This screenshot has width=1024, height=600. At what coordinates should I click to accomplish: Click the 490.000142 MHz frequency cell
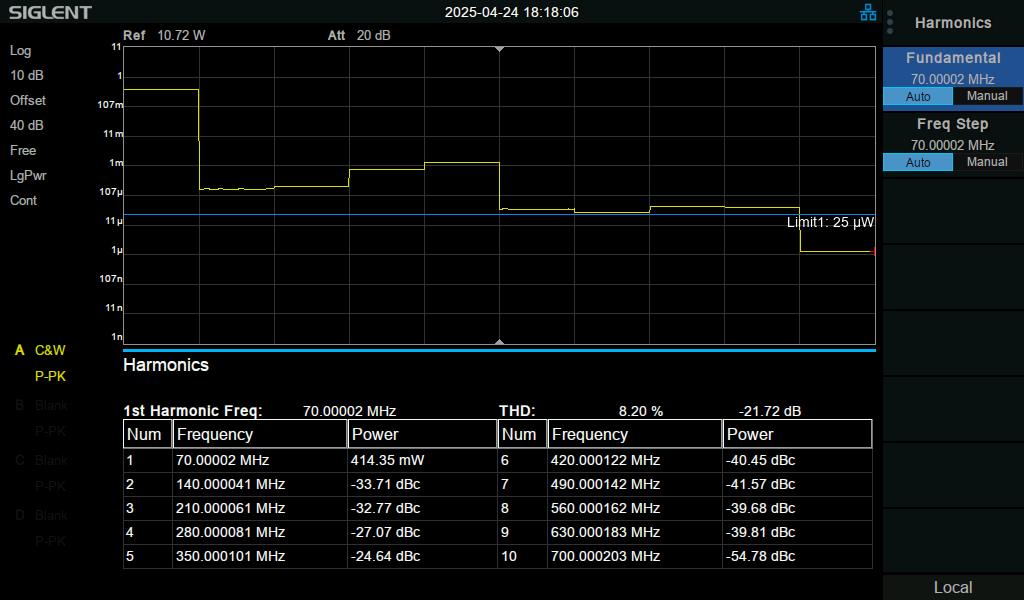tap(635, 484)
